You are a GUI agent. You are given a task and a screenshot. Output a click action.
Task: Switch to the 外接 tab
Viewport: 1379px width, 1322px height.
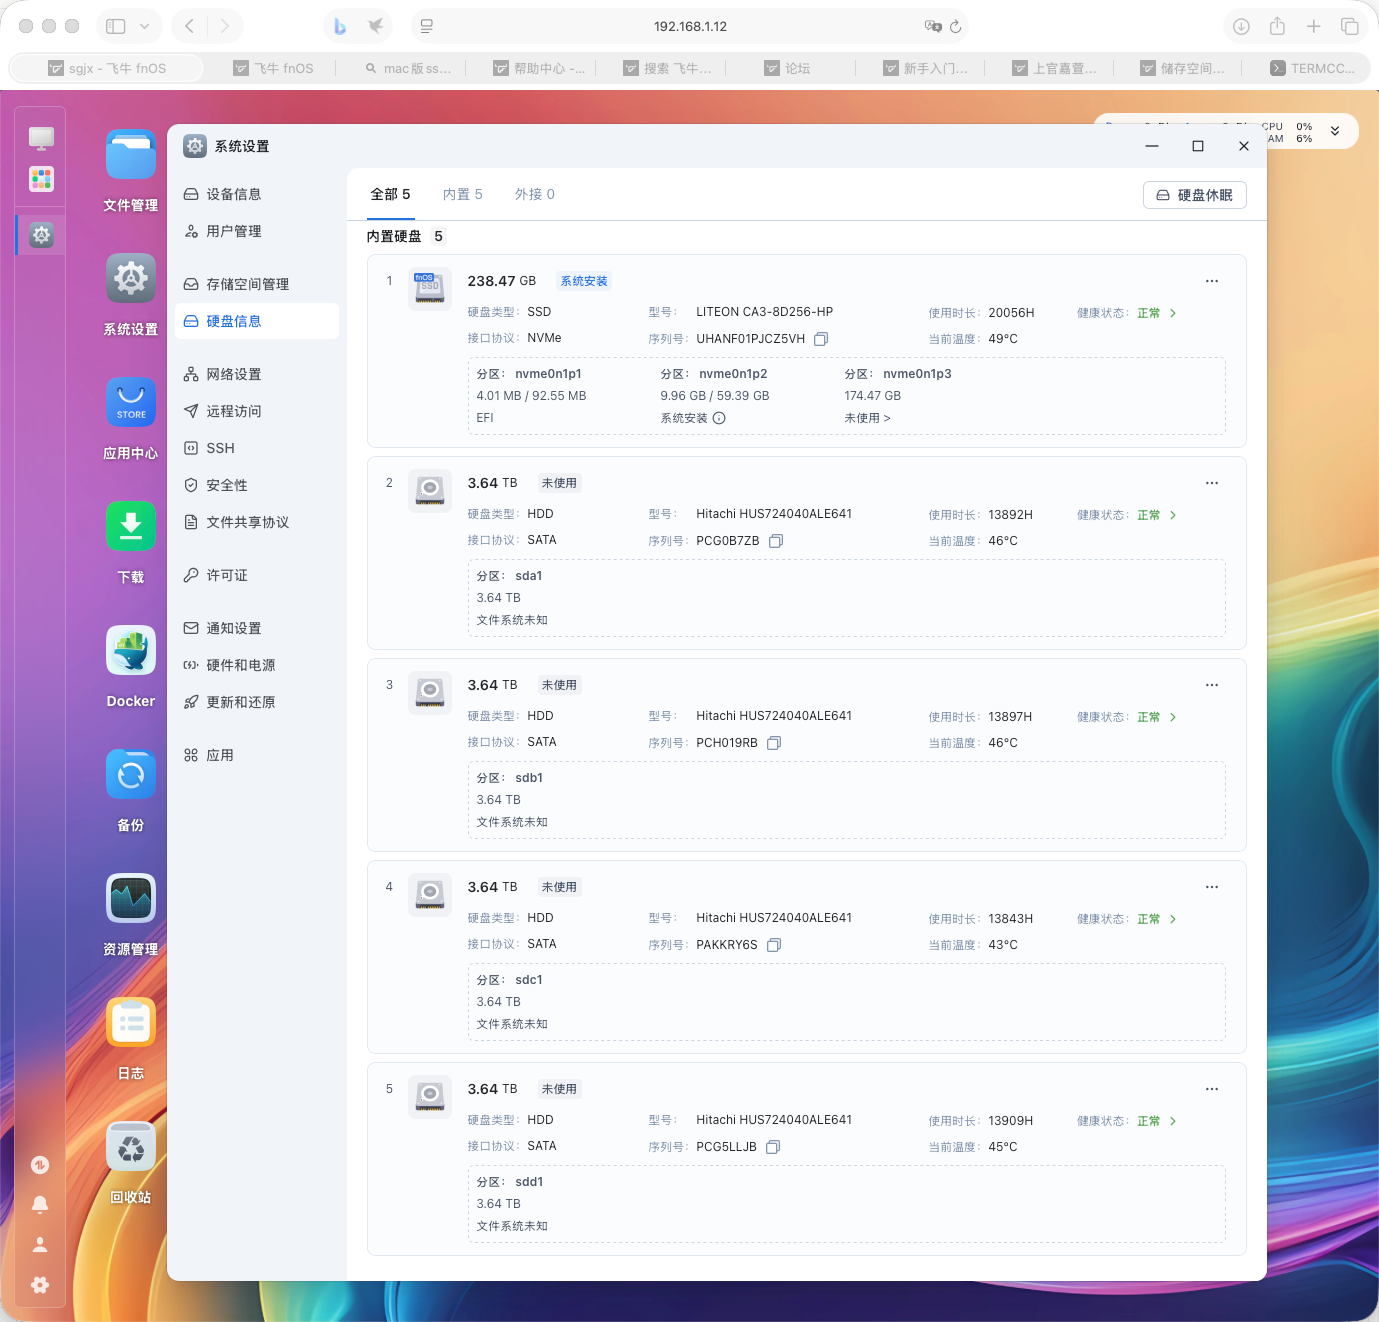tap(535, 194)
